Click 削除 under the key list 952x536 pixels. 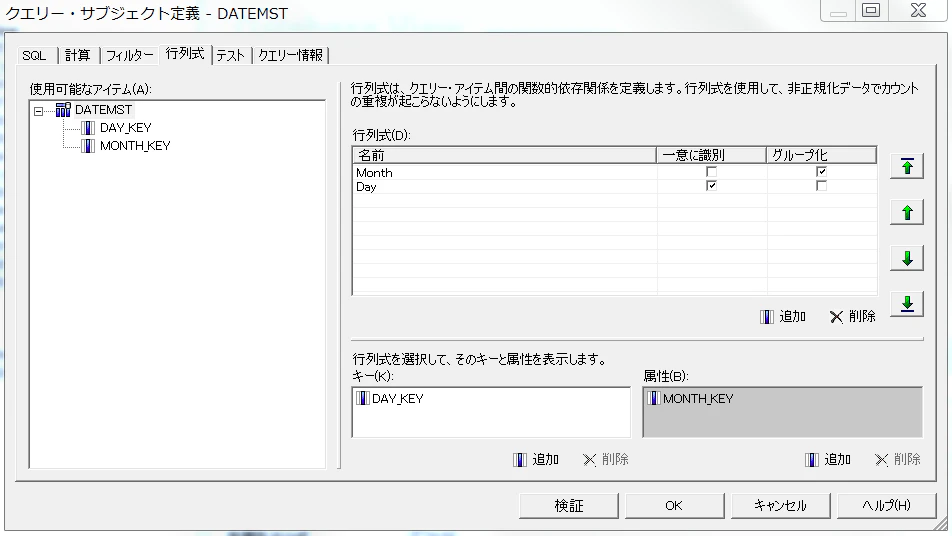[x=606, y=460]
